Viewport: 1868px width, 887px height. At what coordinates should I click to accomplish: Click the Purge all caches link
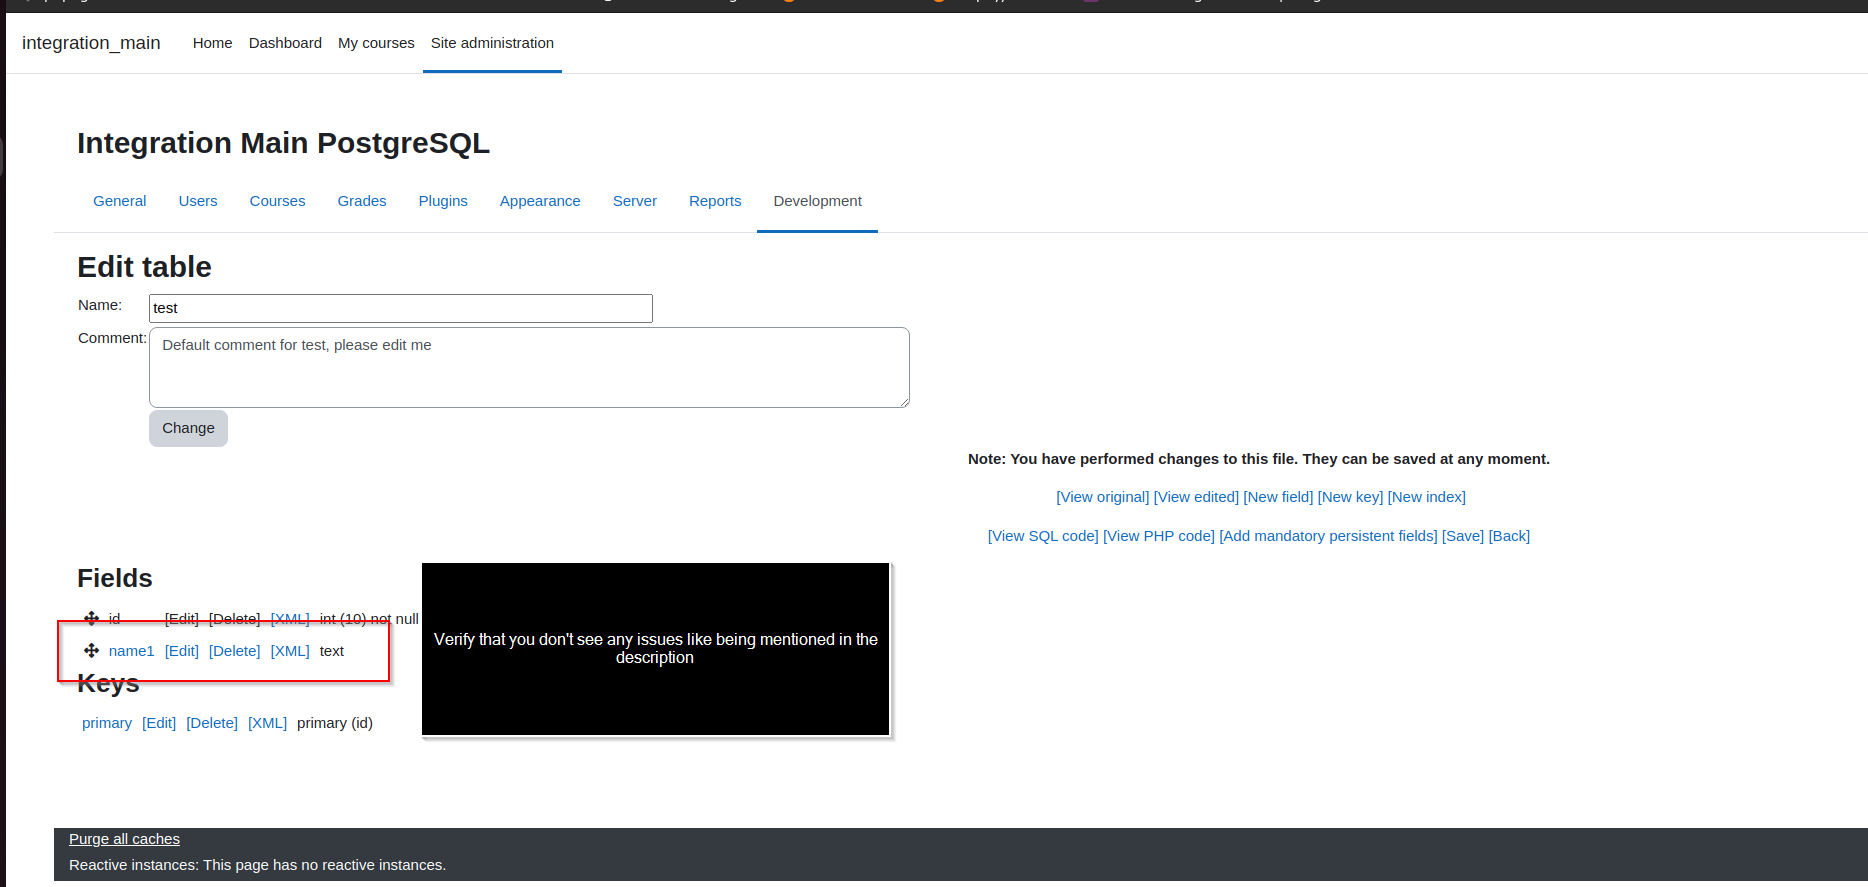click(x=124, y=839)
